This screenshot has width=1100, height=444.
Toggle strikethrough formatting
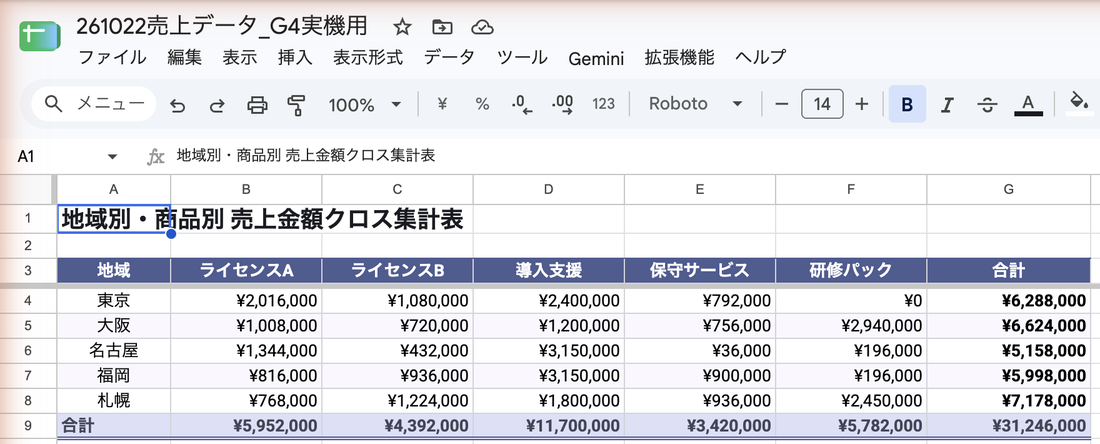987,105
